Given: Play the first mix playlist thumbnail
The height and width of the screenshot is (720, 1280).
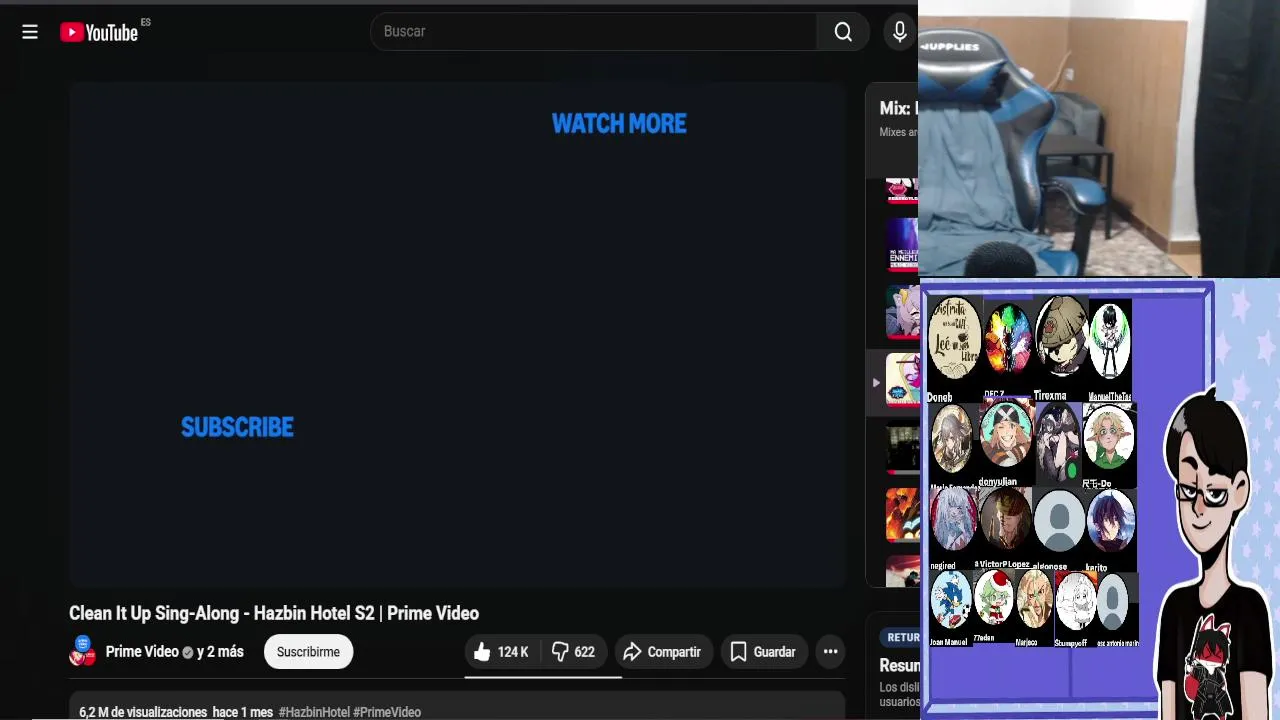Looking at the screenshot, I should [902, 192].
